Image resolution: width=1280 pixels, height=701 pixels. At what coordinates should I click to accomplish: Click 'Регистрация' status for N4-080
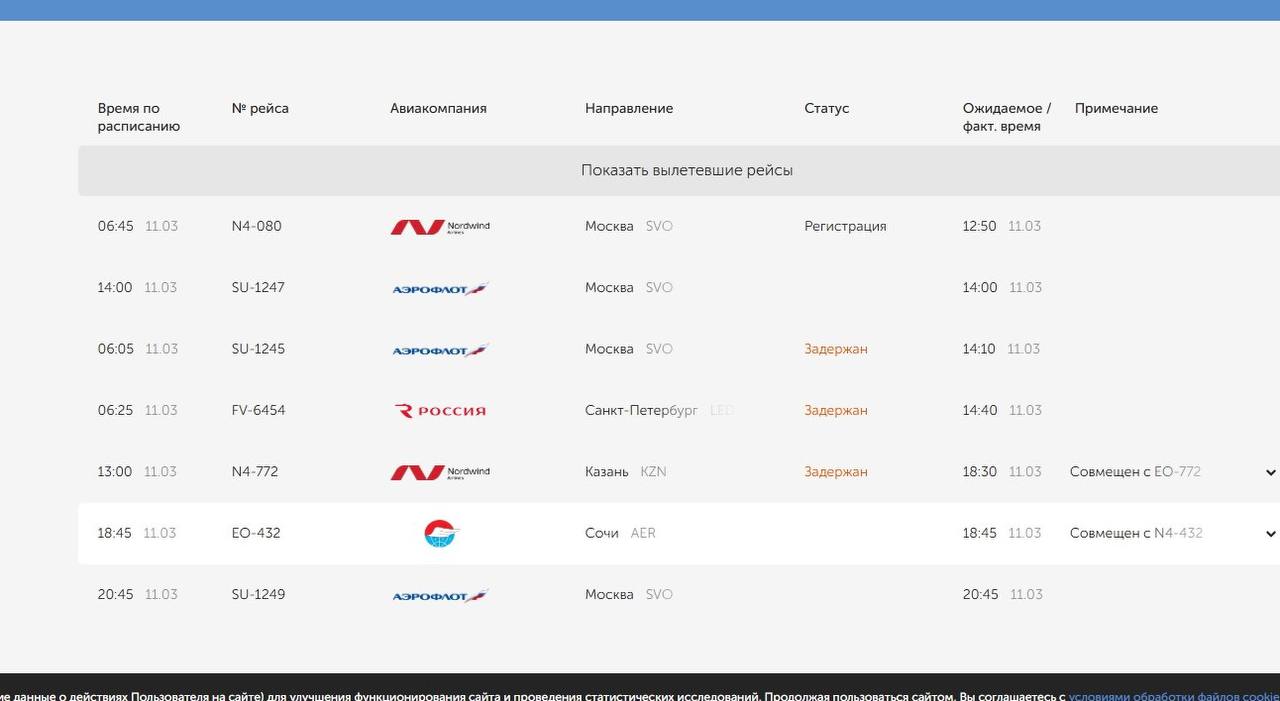point(845,226)
